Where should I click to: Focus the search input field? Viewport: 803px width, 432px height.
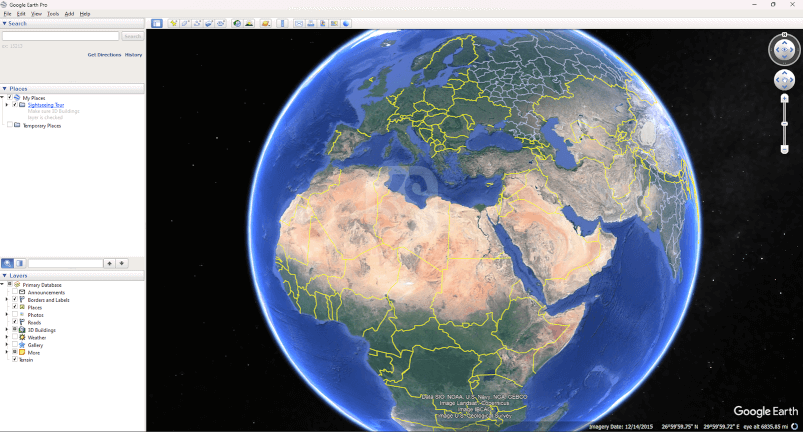coord(60,36)
